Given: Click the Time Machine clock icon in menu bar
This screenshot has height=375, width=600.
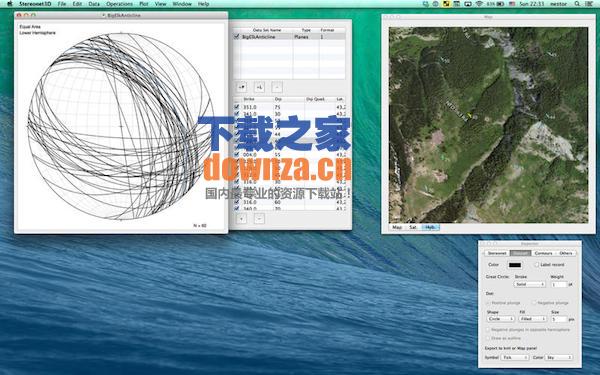Looking at the screenshot, I should click(x=436, y=4).
